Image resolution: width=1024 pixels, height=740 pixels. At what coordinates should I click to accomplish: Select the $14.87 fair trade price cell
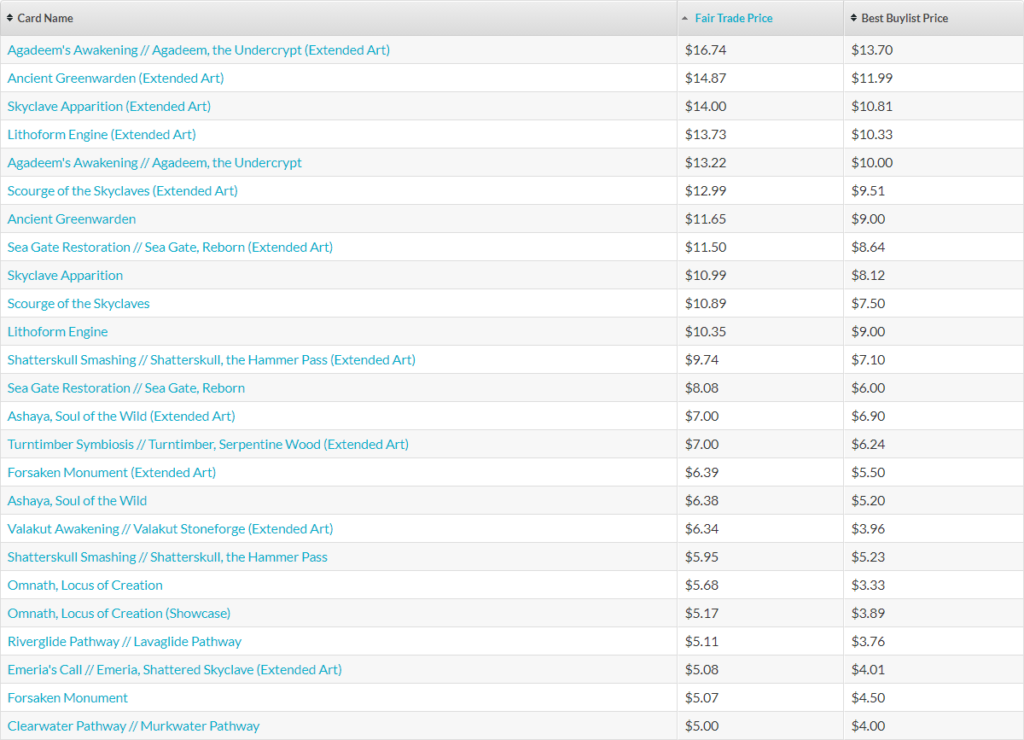[760, 78]
